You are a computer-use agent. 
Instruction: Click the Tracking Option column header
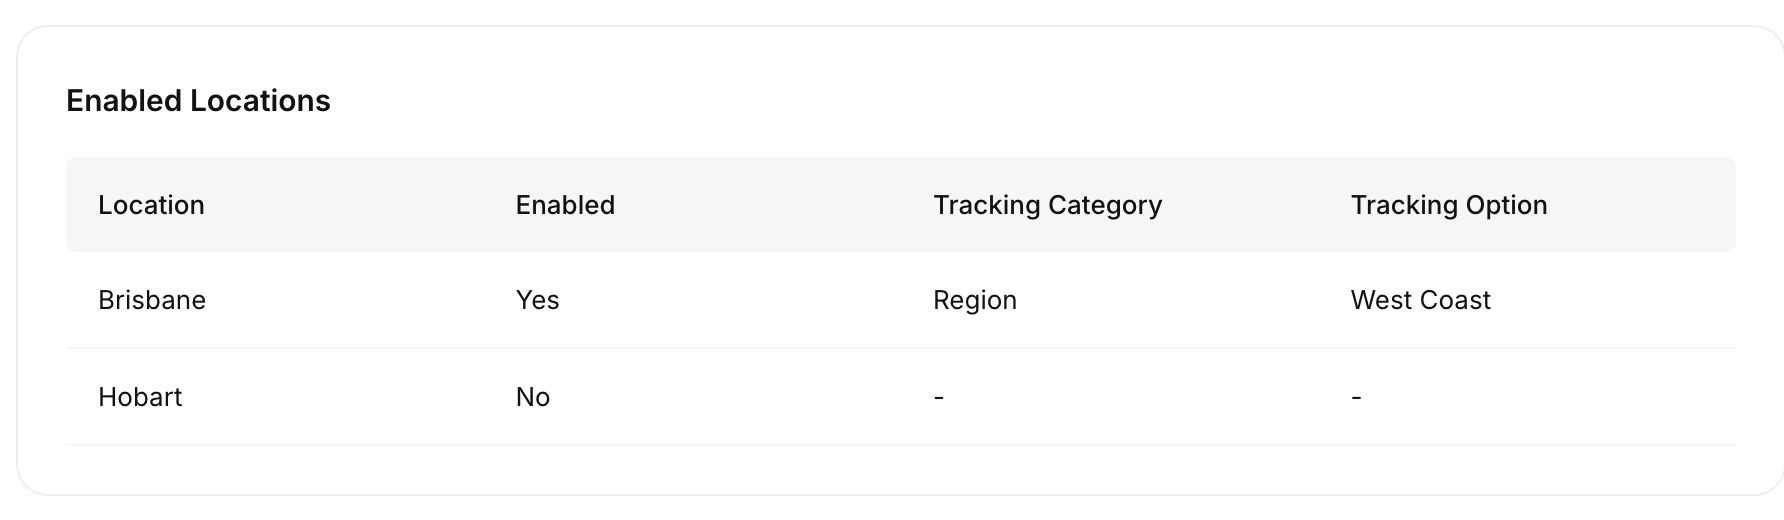coord(1448,205)
